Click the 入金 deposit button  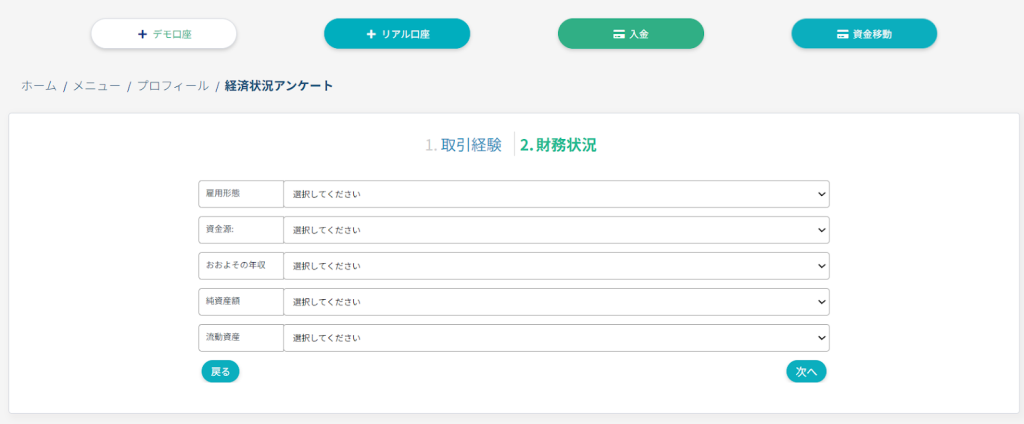(x=631, y=34)
